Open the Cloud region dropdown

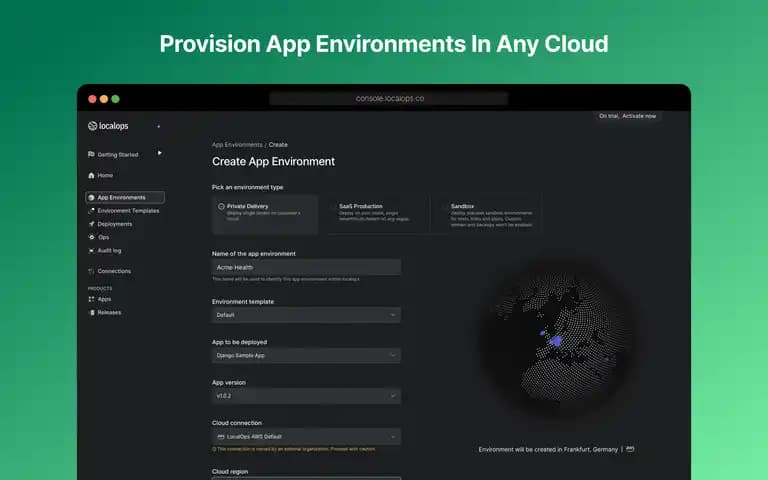coord(307,478)
